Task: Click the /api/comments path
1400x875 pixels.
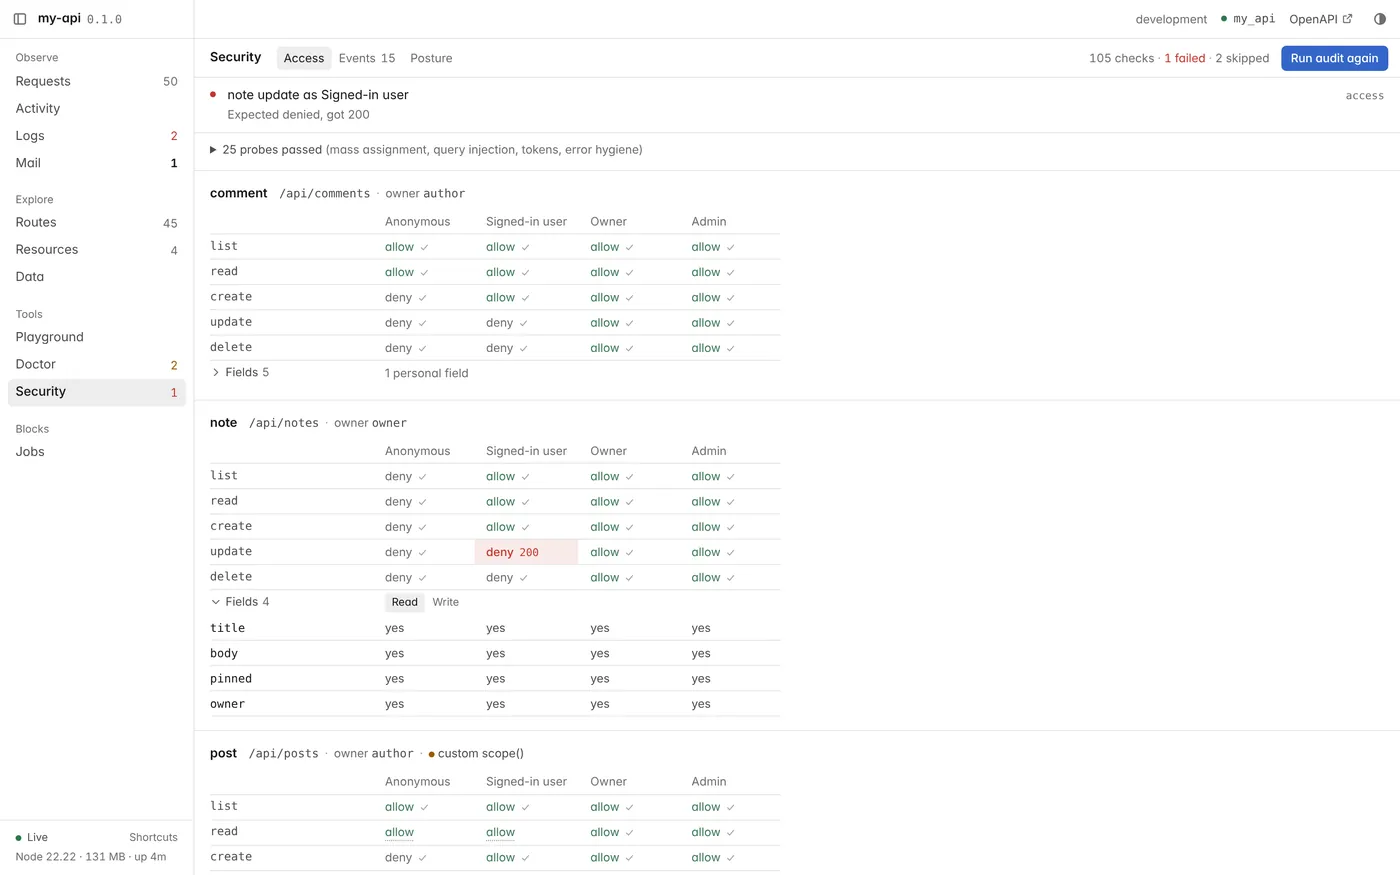Action: [325, 193]
